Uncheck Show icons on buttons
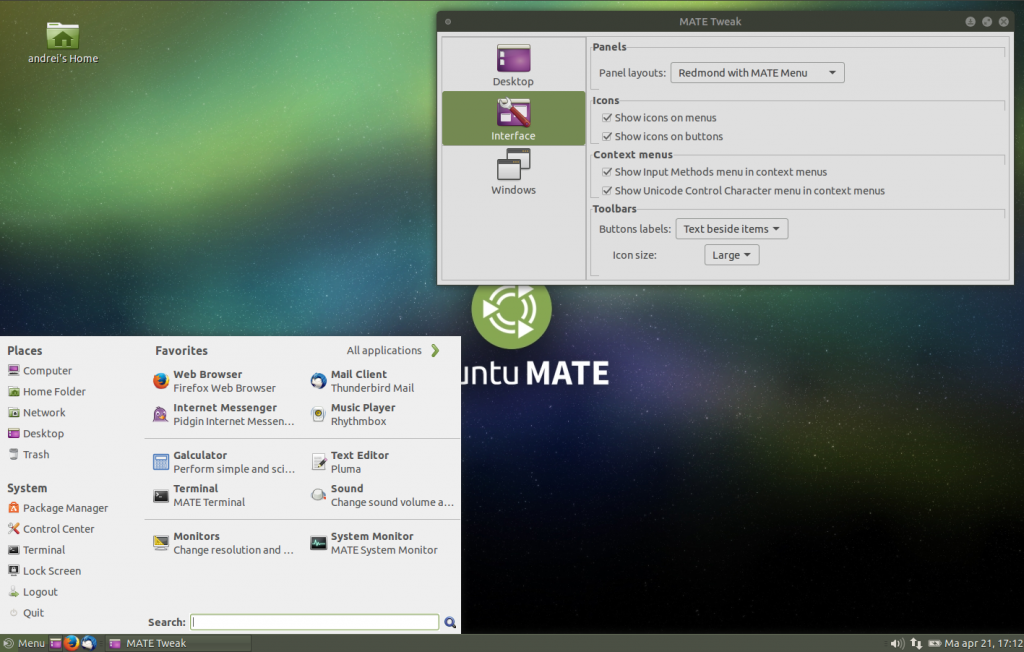The image size is (1024, 652). (607, 136)
